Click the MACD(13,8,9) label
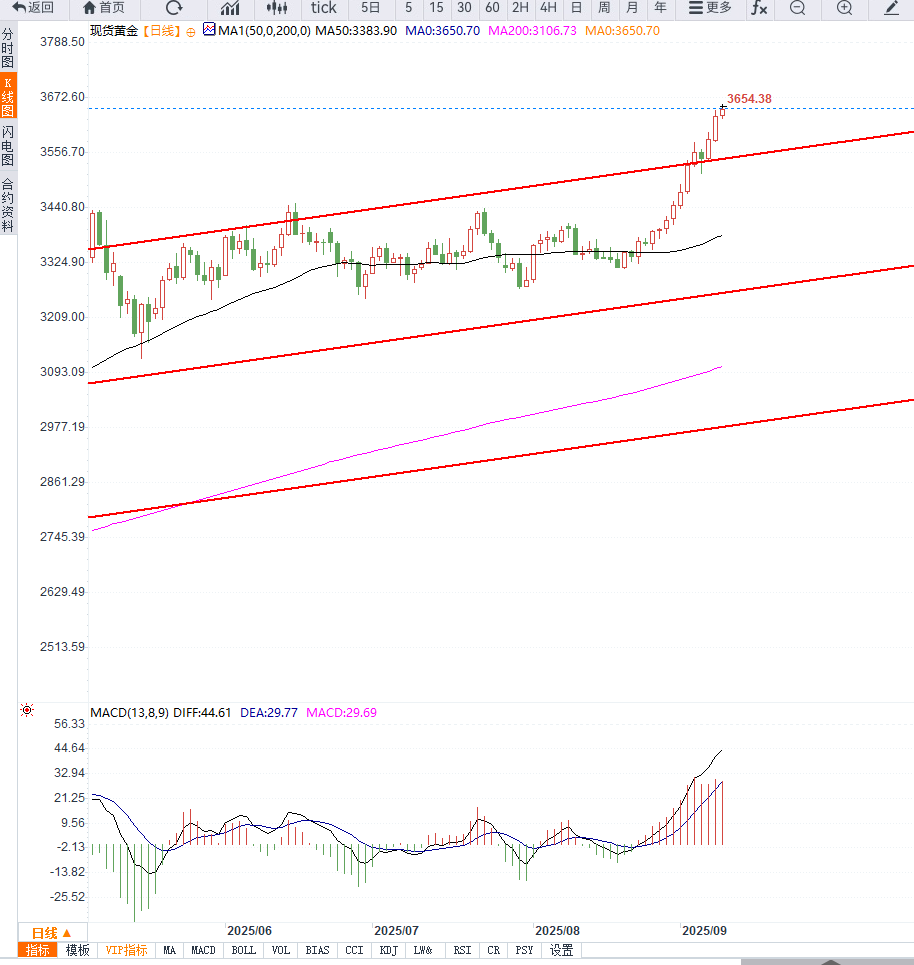This screenshot has width=914, height=965. tap(130, 713)
